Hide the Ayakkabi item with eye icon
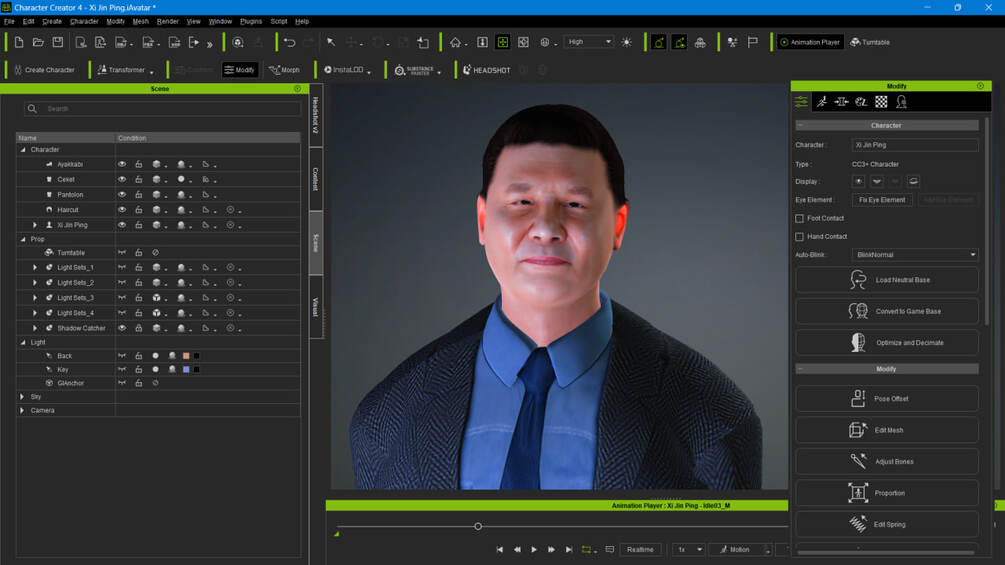 click(122, 164)
